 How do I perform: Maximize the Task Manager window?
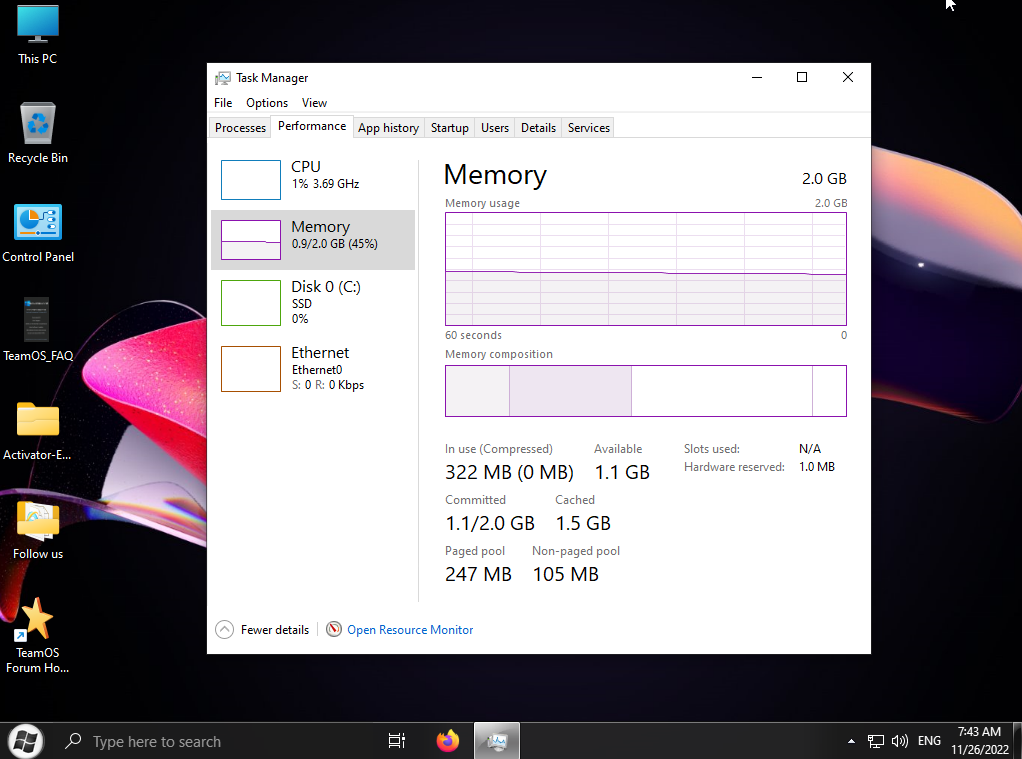pyautogui.click(x=802, y=78)
